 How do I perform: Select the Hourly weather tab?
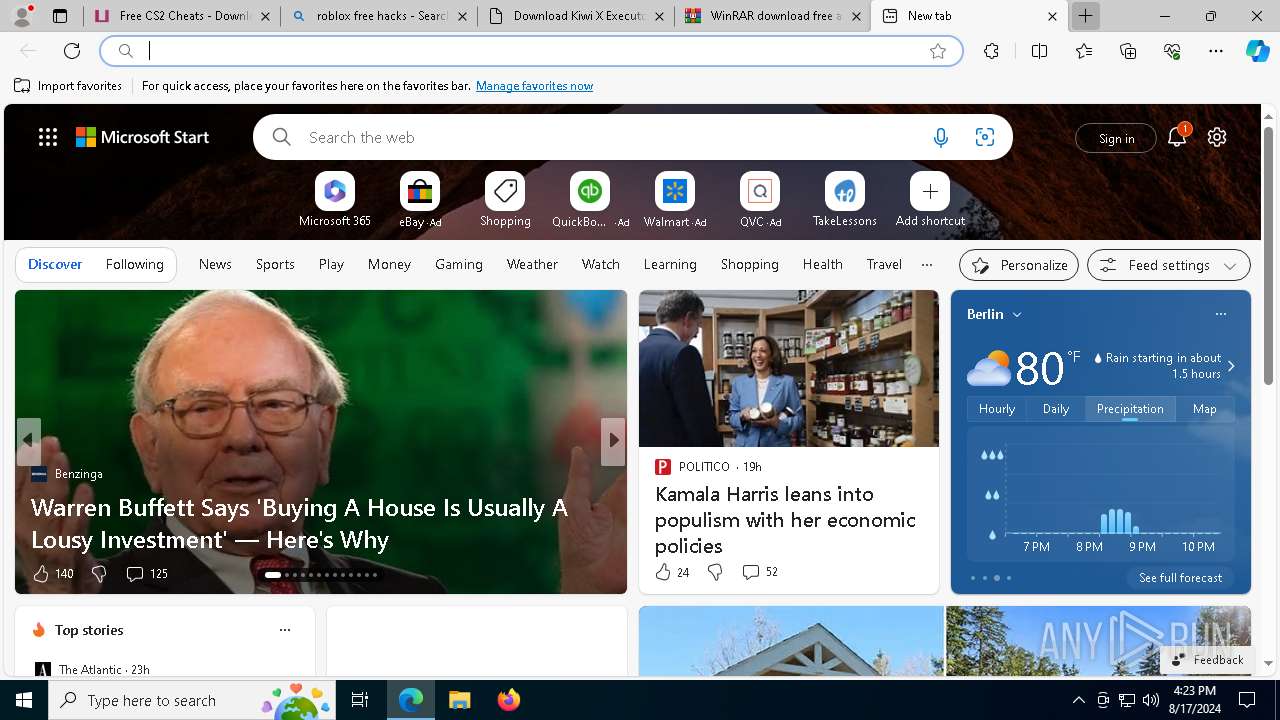pyautogui.click(x=997, y=409)
